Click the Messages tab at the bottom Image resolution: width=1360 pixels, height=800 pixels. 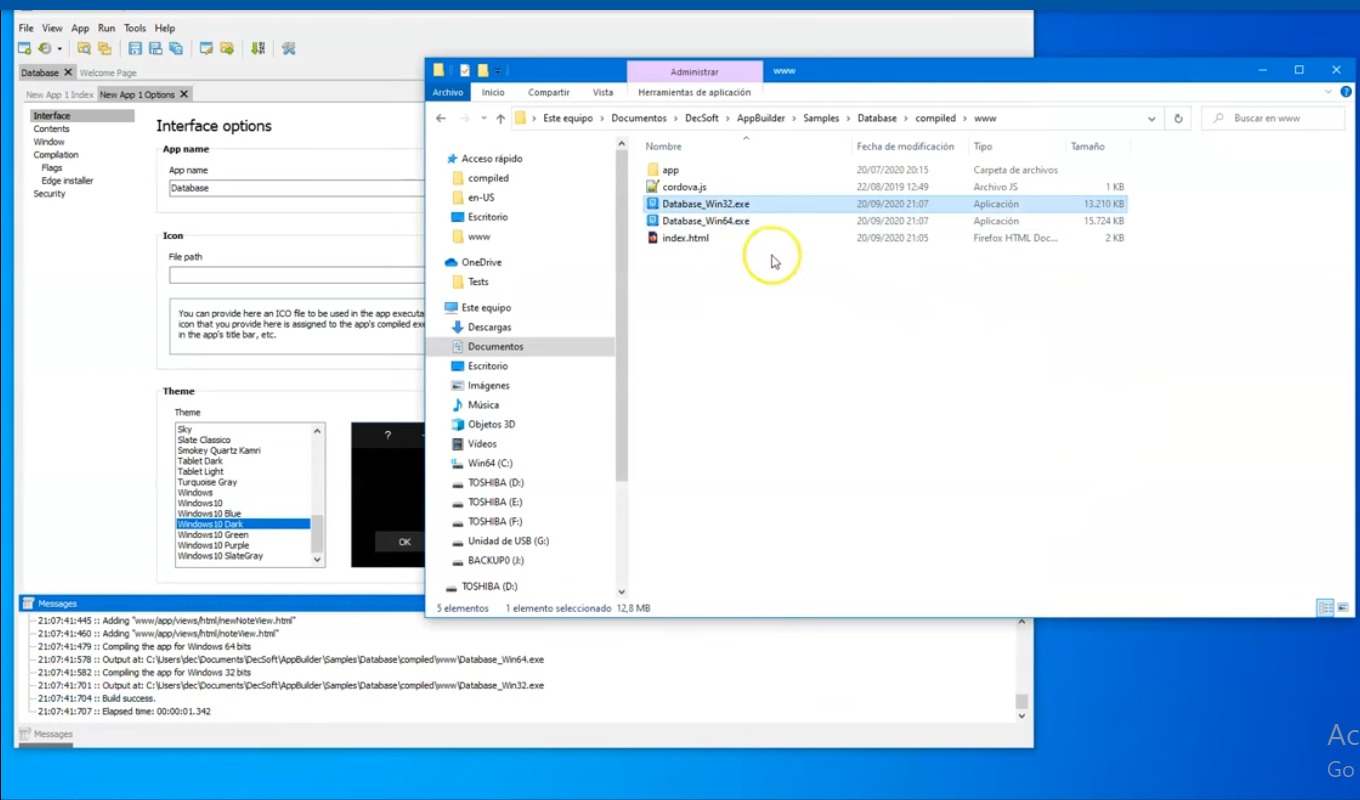coord(46,734)
